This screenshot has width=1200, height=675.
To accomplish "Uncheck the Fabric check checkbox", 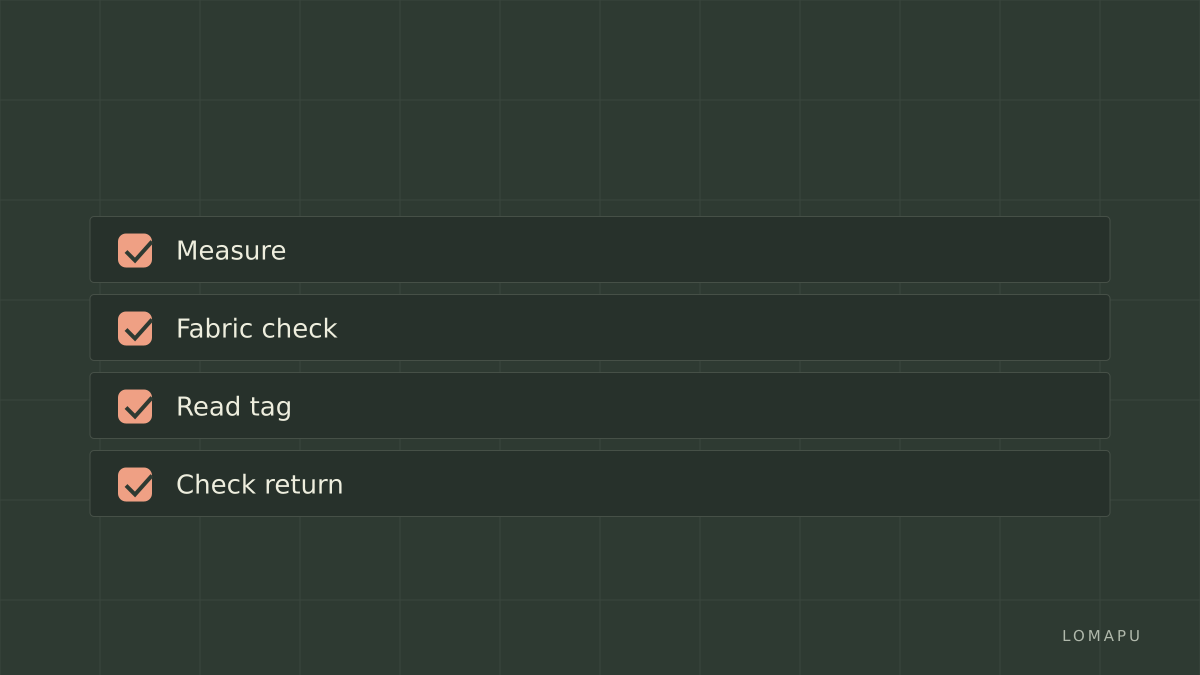I will point(135,328).
